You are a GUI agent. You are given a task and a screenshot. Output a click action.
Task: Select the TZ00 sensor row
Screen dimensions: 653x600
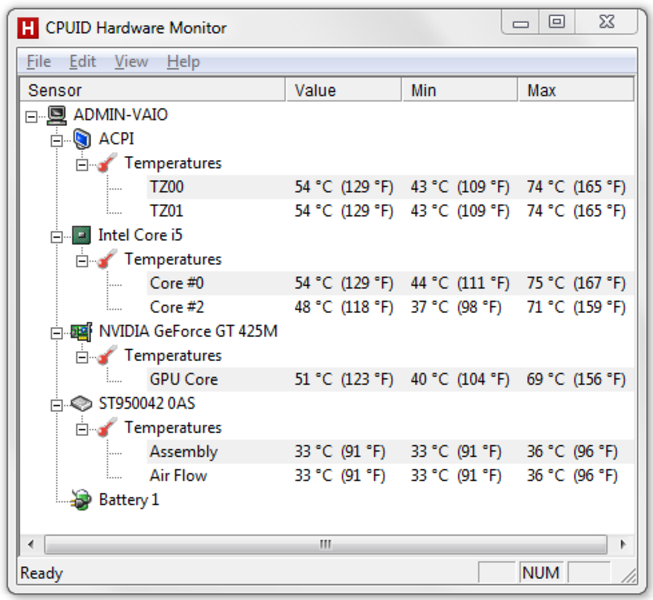tap(390, 187)
